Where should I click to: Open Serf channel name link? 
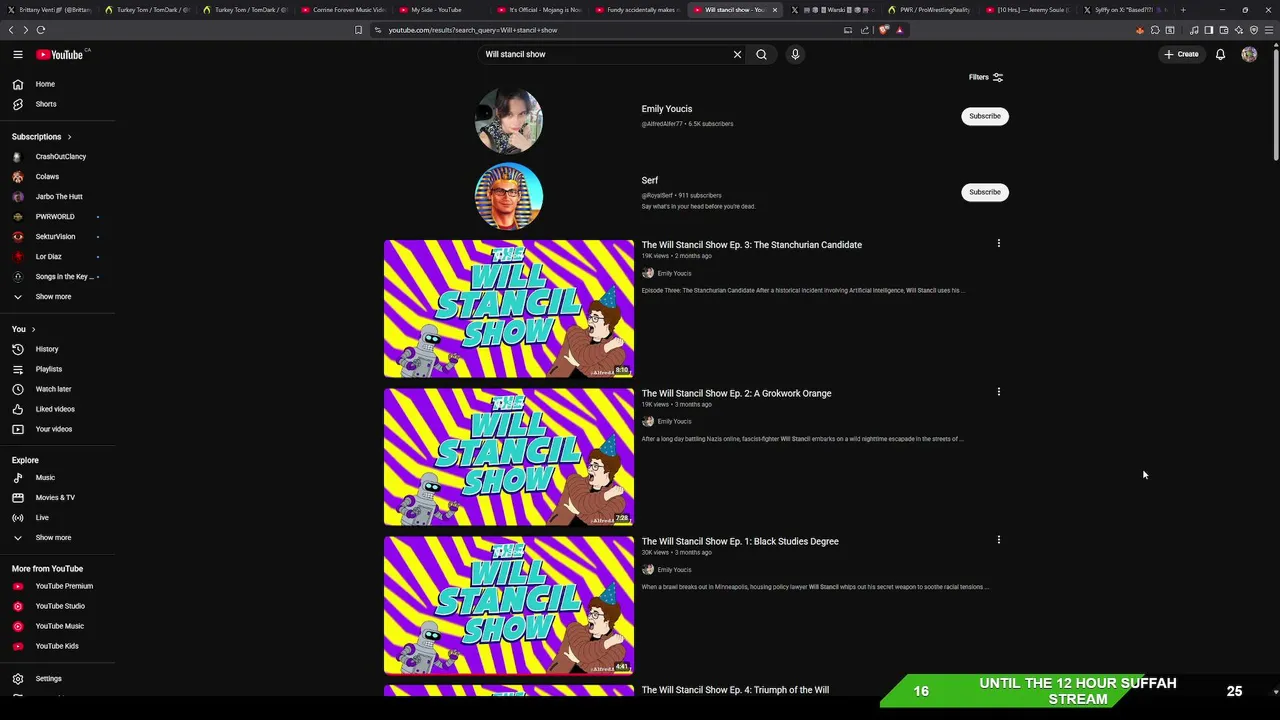tap(650, 181)
